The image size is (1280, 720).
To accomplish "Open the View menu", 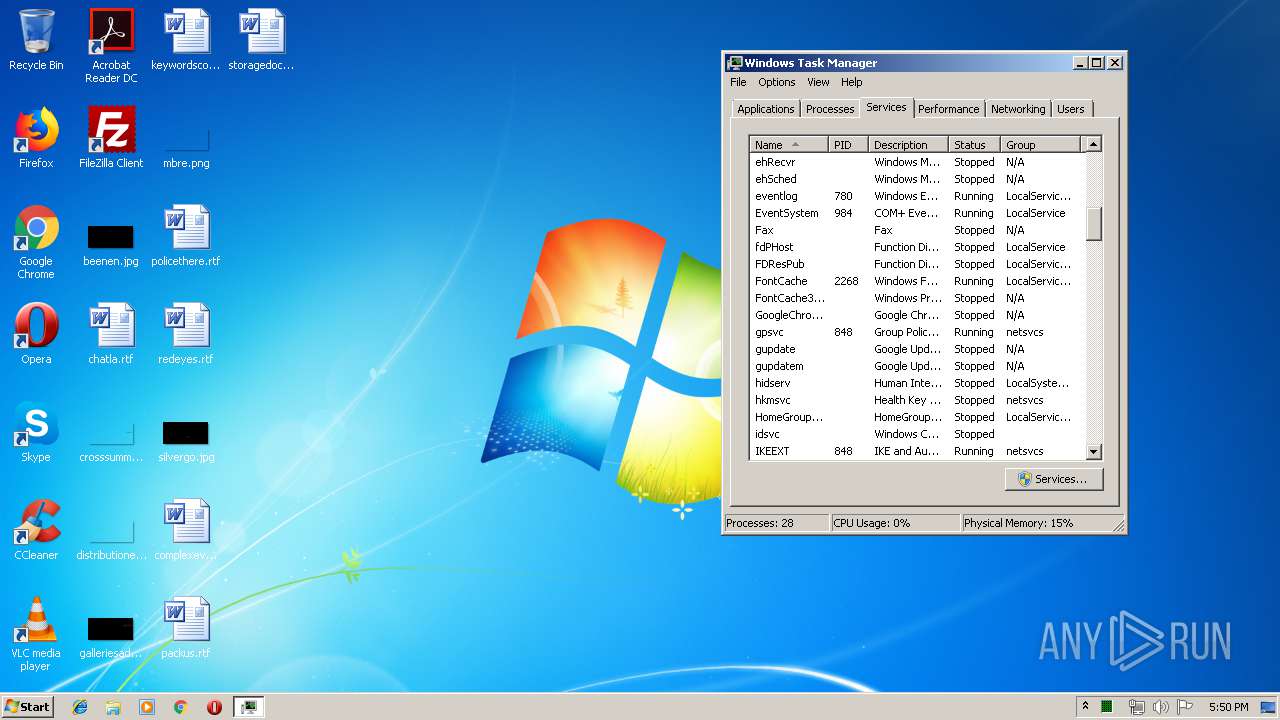I will [818, 82].
